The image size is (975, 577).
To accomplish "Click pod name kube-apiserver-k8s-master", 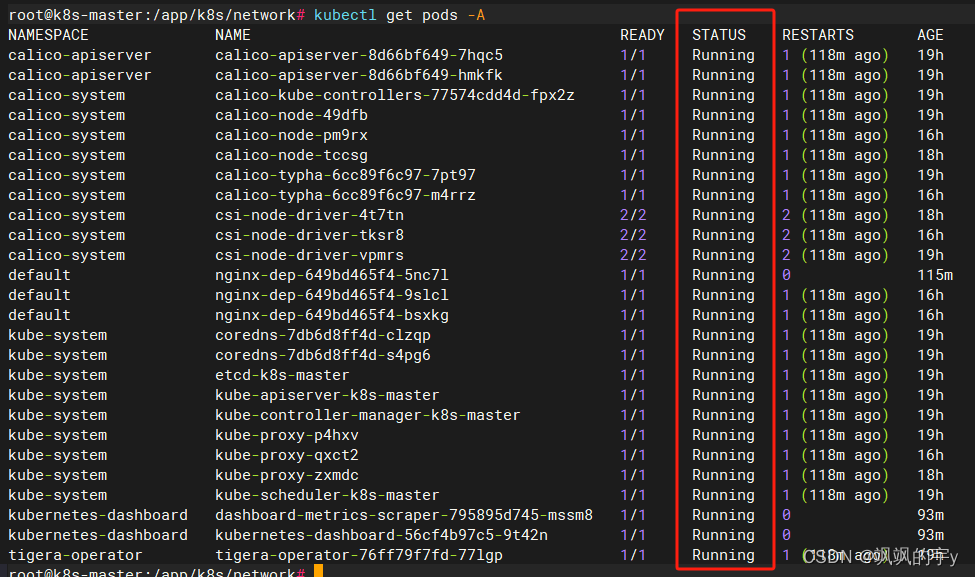I will [x=327, y=395].
